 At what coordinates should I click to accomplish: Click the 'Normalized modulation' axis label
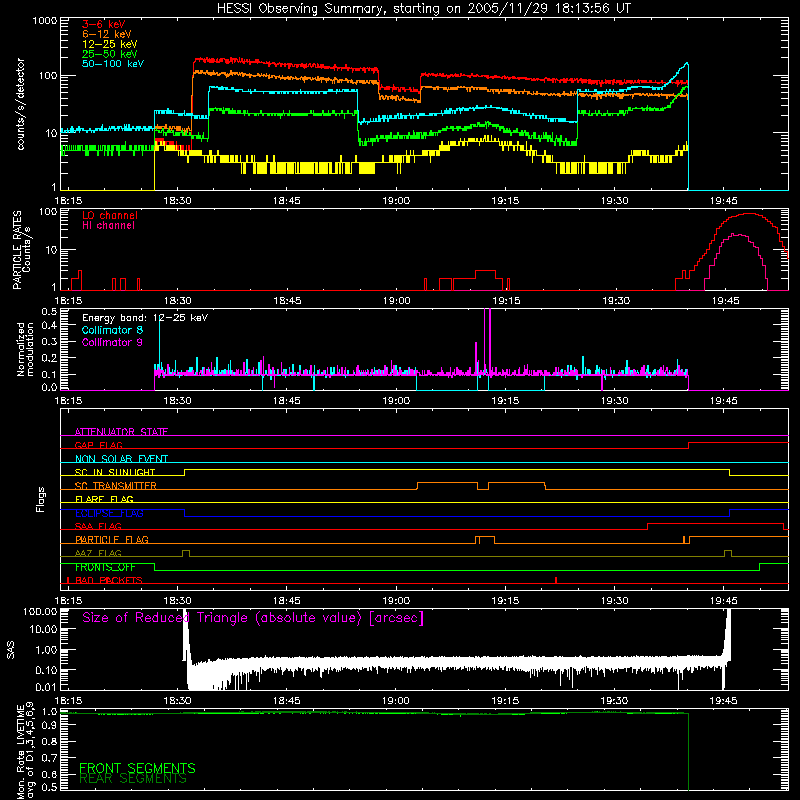coord(25,349)
